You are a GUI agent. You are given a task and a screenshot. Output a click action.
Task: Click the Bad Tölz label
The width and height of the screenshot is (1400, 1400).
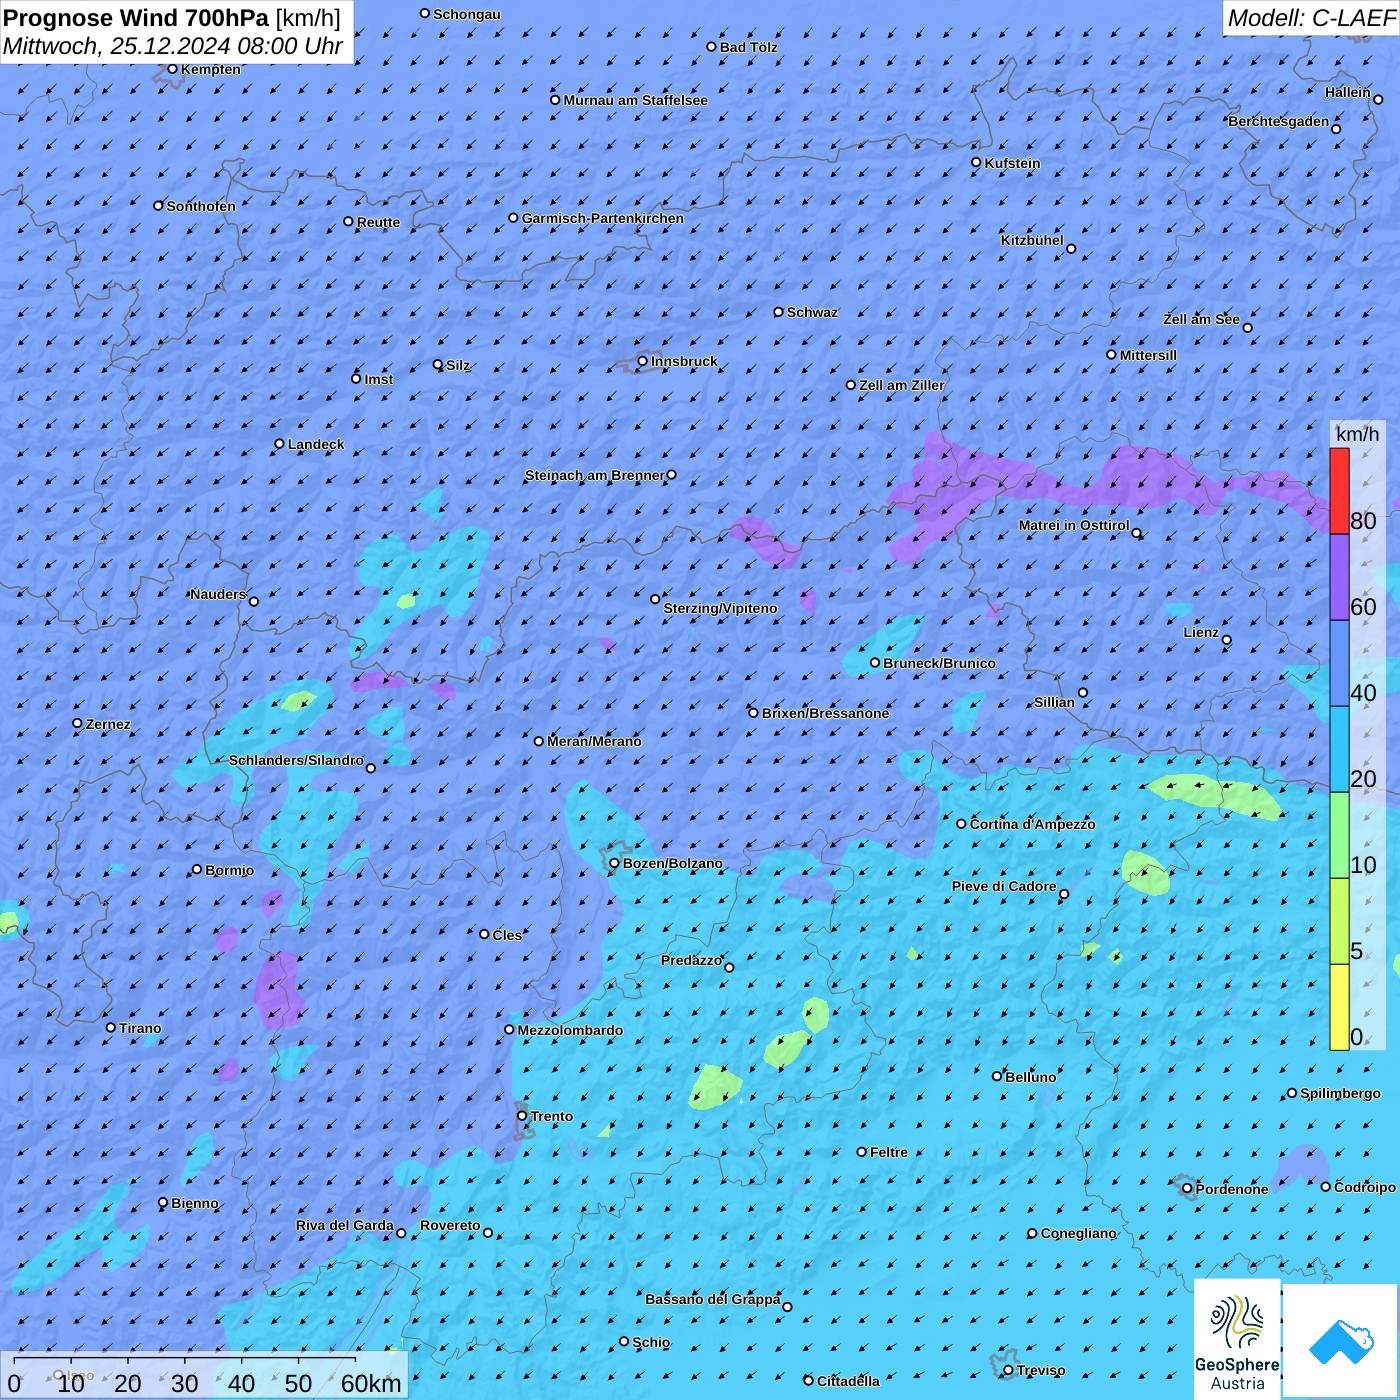748,47
